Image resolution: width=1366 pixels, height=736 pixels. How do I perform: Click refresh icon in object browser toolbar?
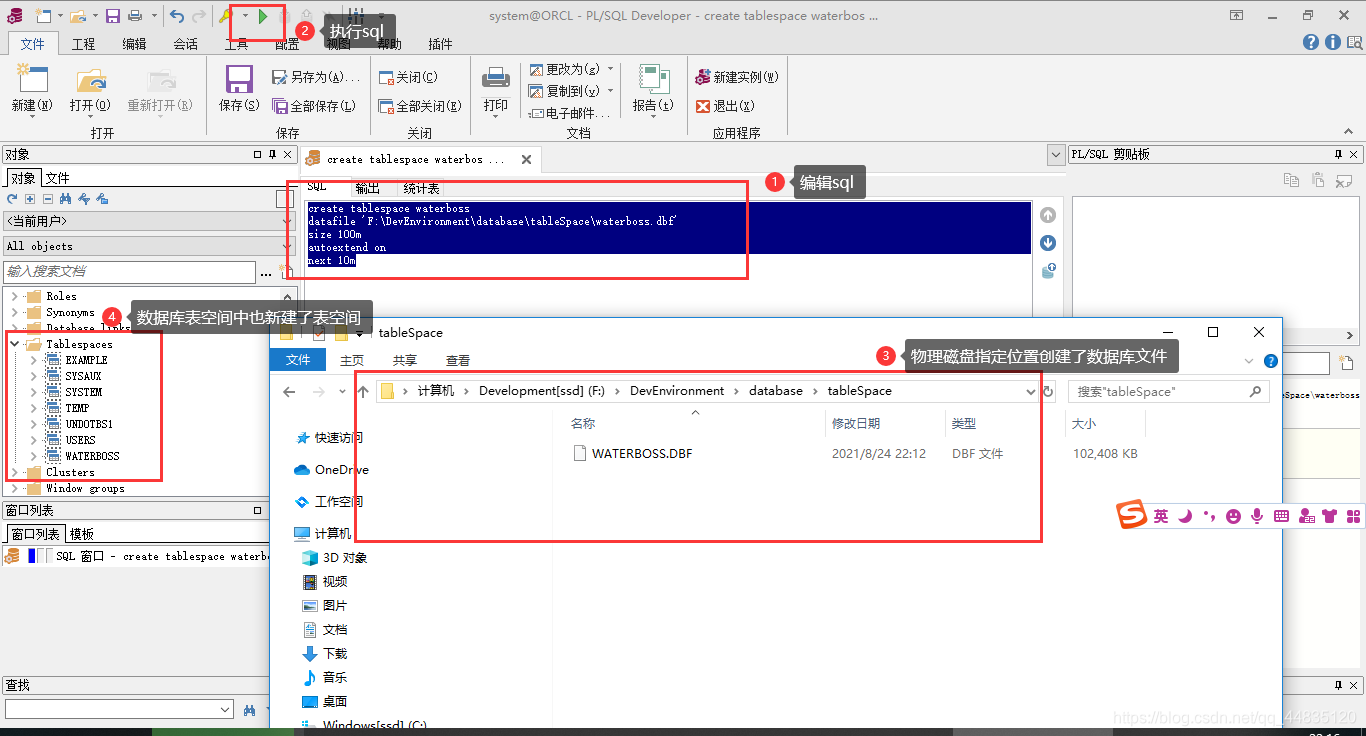(x=13, y=199)
